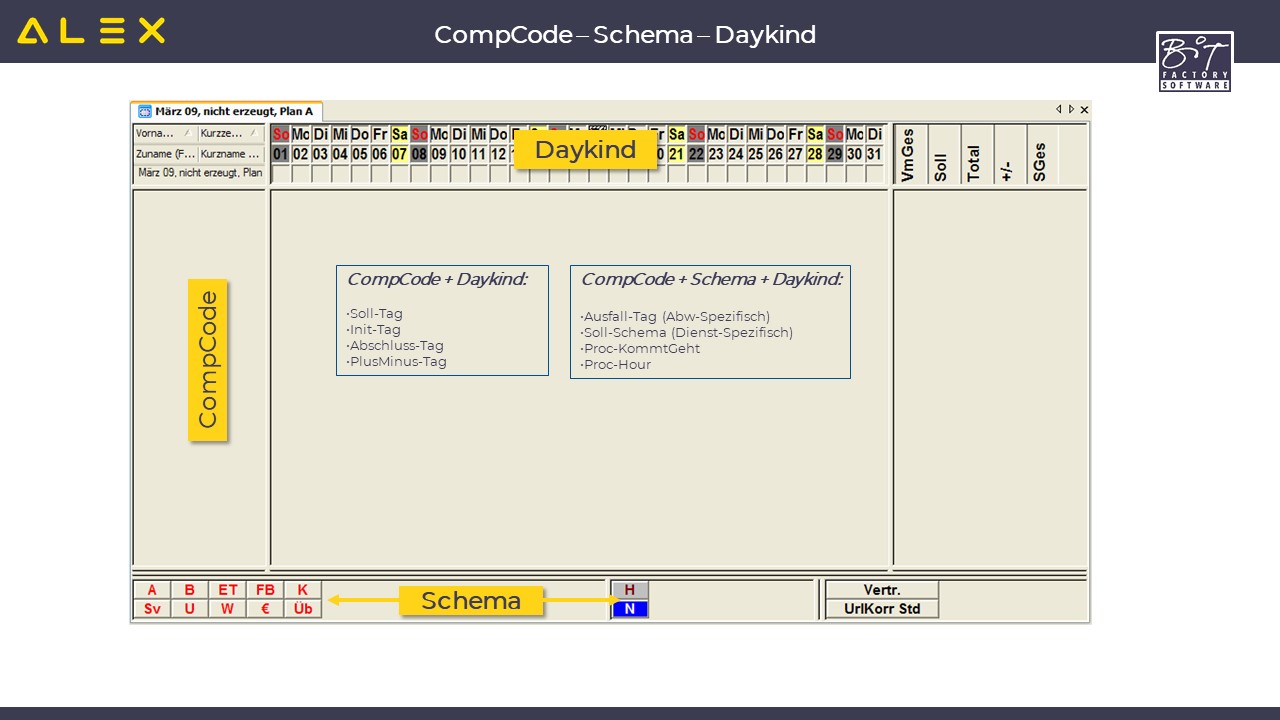The height and width of the screenshot is (720, 1280).
Task: Click the 'Üb' schema symbol
Action: [303, 609]
